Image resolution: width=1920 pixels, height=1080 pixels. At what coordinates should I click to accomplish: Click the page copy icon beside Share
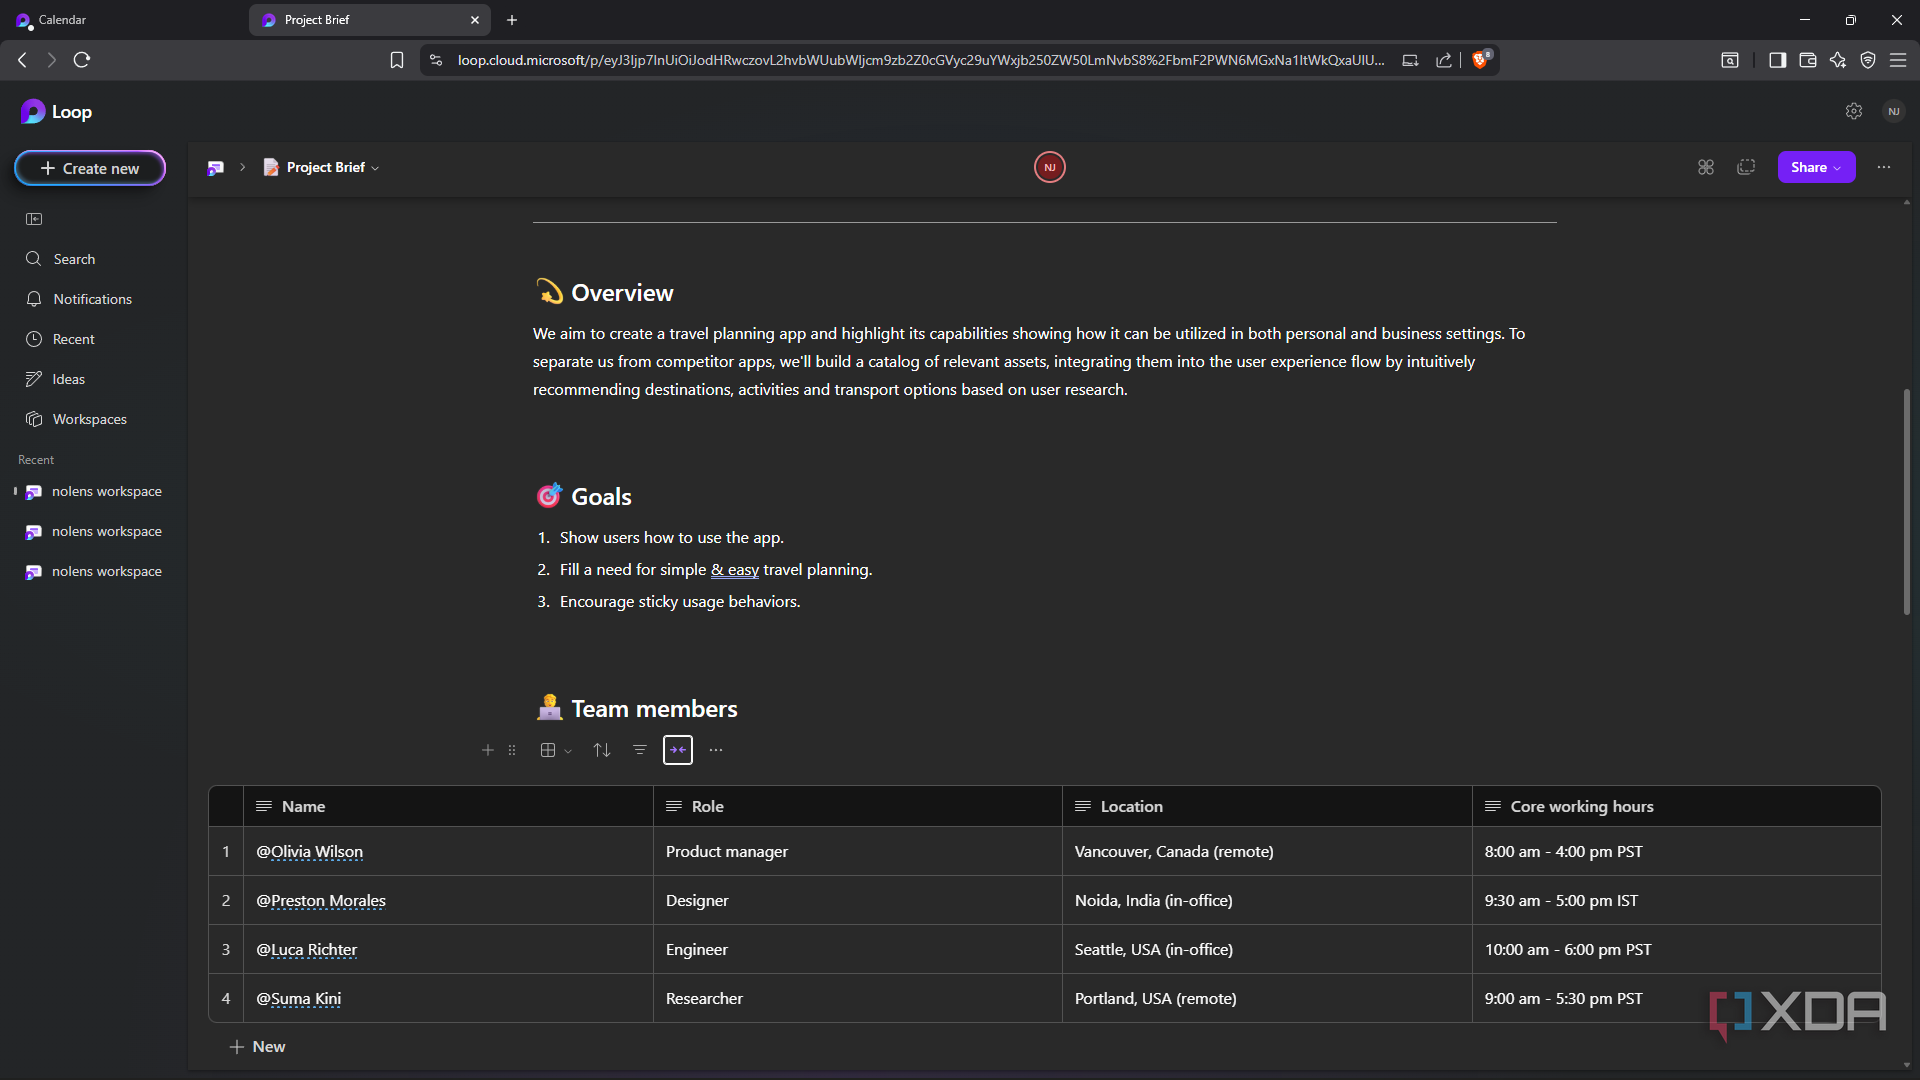point(1746,167)
